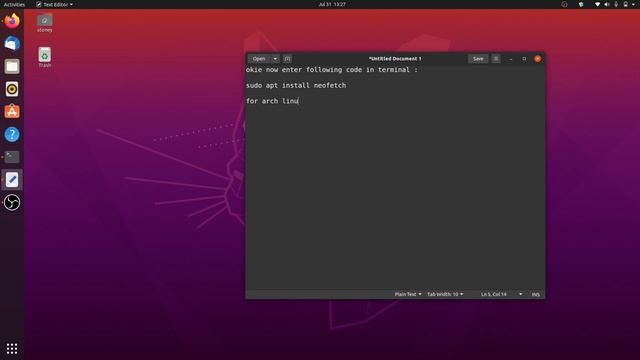Open the Help icon in dock
This screenshot has height=360, width=640.
click(12, 134)
